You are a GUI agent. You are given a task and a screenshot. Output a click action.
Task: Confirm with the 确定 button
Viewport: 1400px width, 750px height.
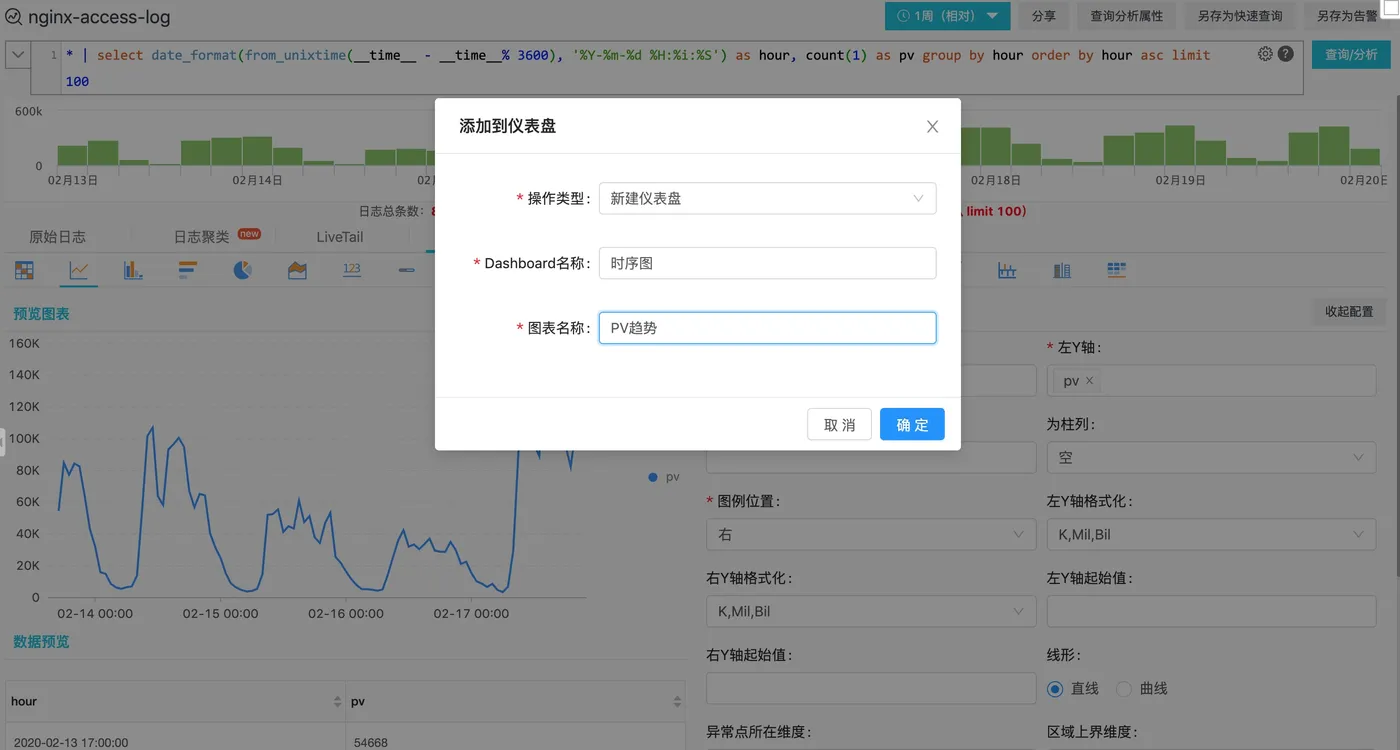pos(912,424)
